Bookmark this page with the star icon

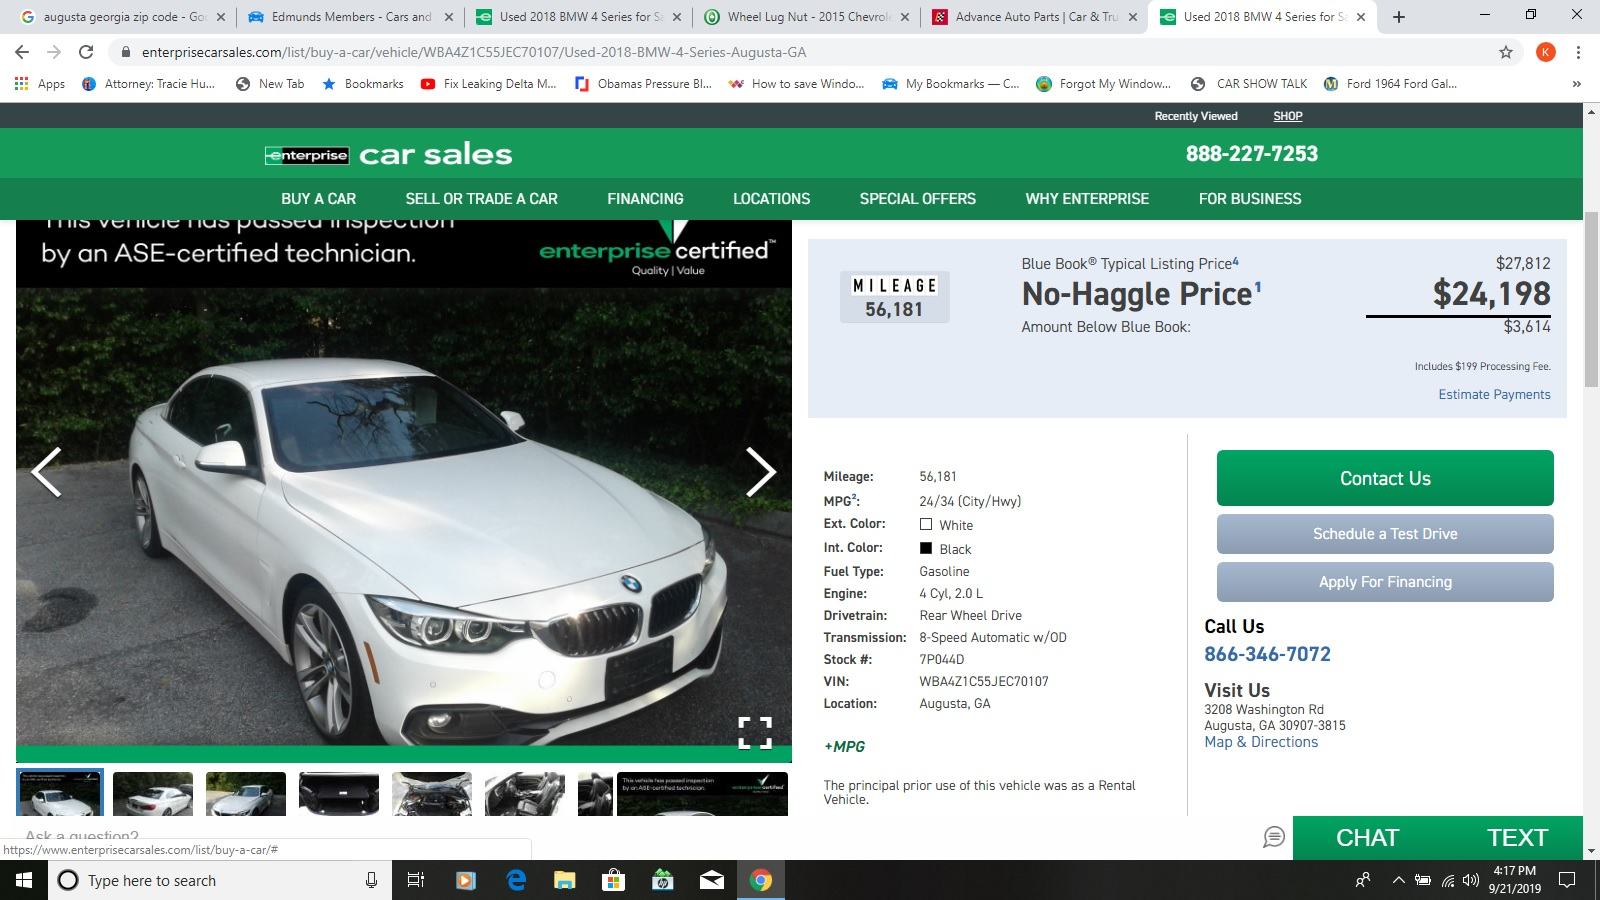click(x=1506, y=52)
